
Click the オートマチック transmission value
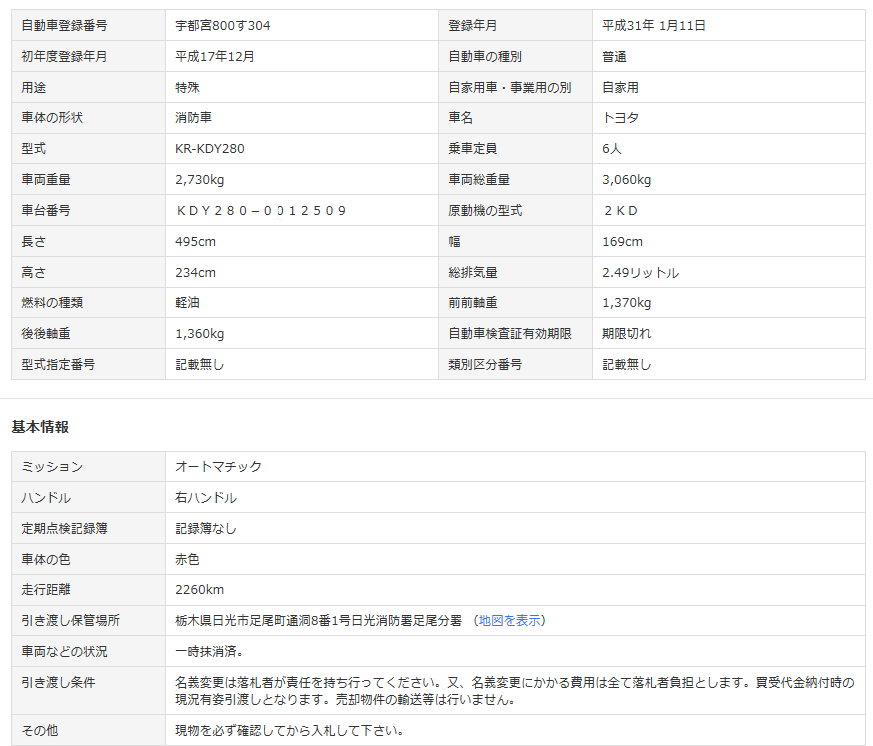pyautogui.click(x=218, y=467)
